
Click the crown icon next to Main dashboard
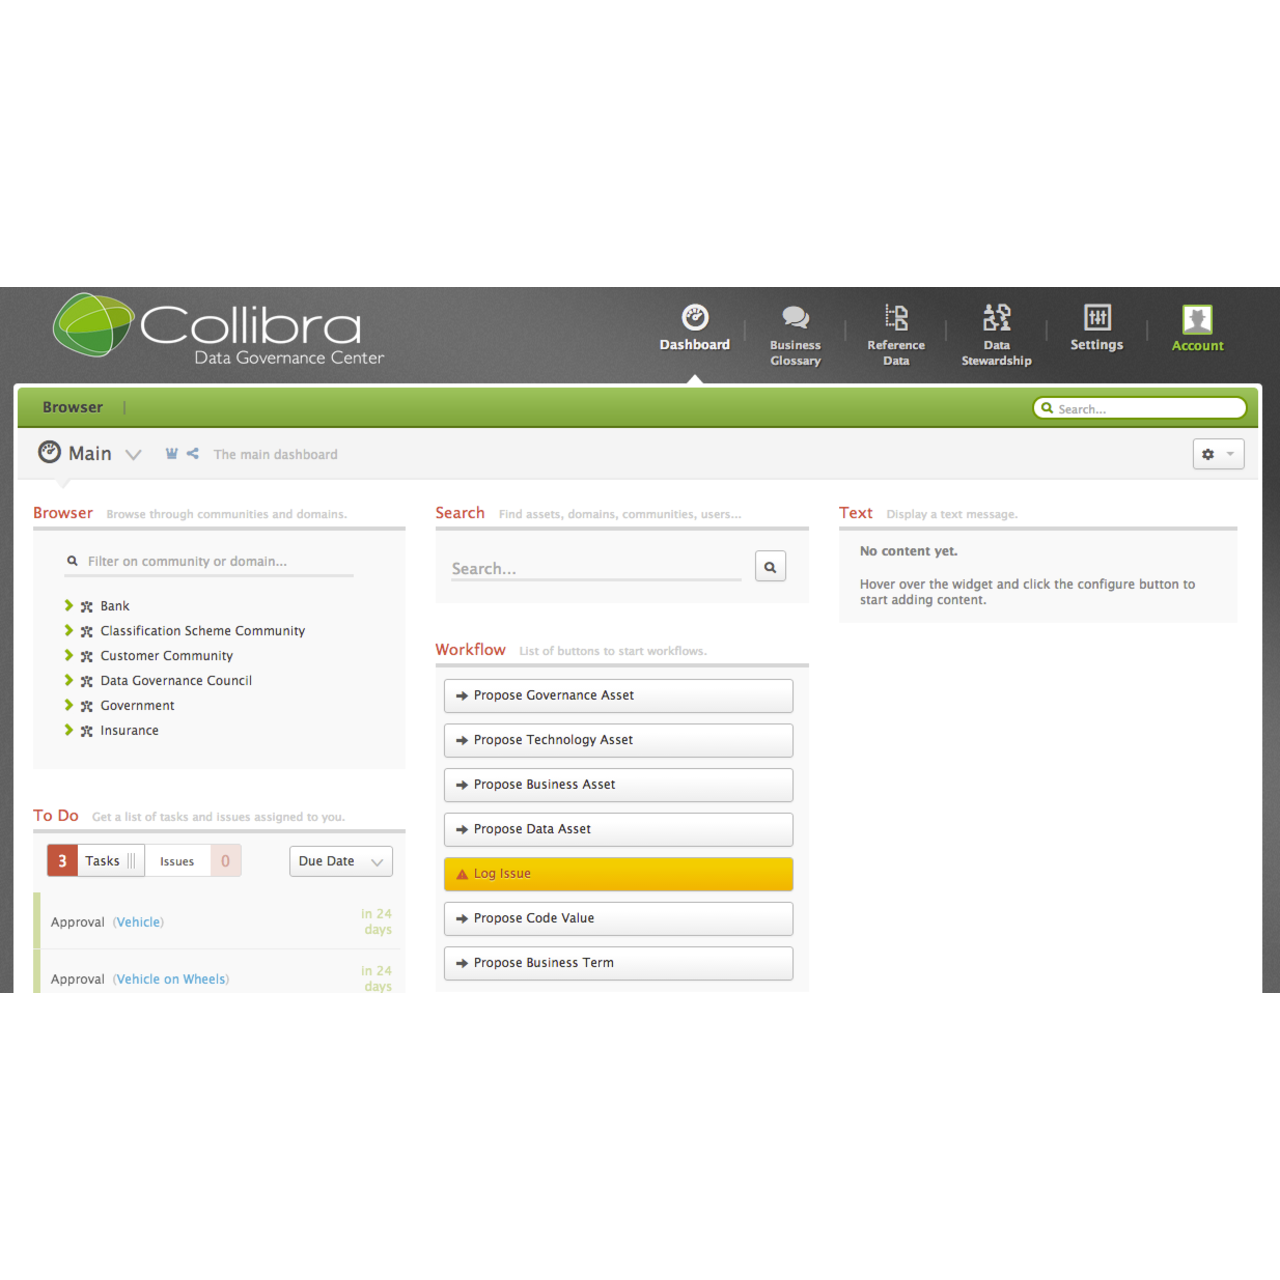(171, 453)
